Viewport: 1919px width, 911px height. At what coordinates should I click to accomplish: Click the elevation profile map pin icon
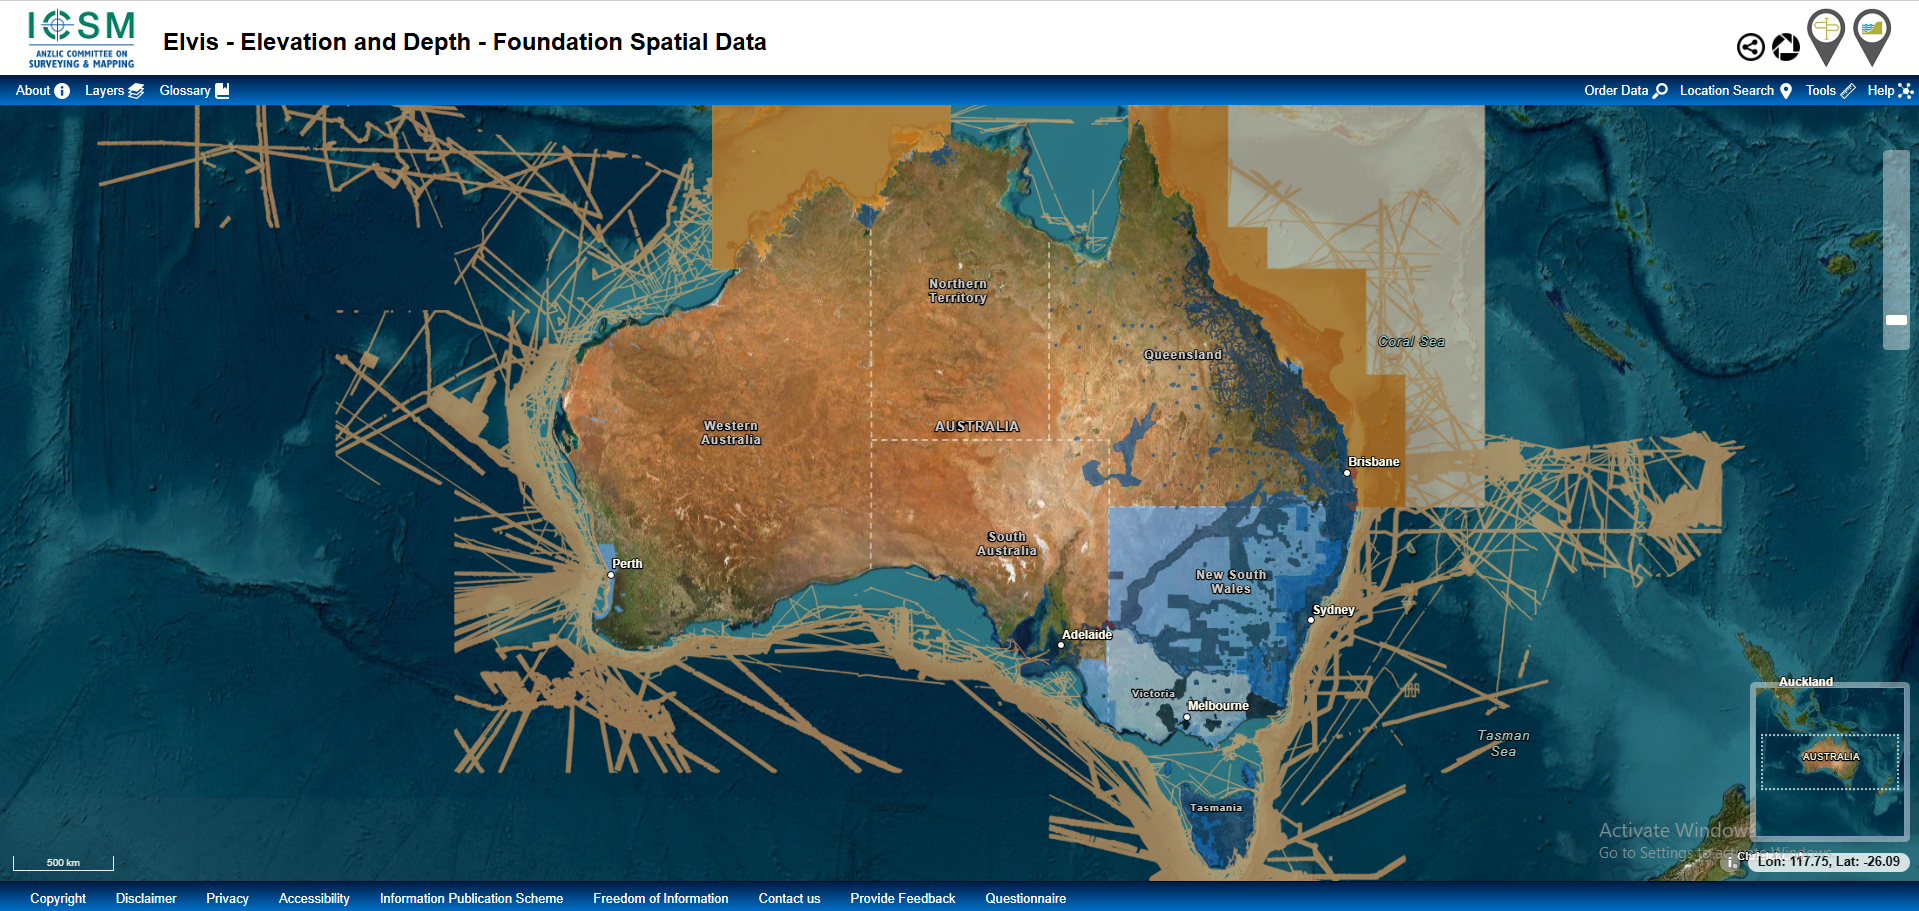1872,37
